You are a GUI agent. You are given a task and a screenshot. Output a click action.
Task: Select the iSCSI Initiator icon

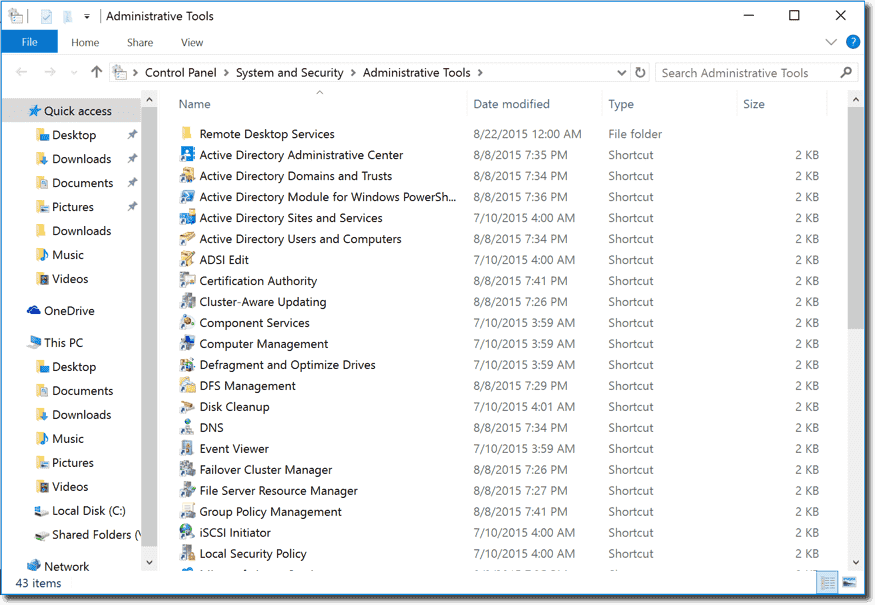[187, 532]
